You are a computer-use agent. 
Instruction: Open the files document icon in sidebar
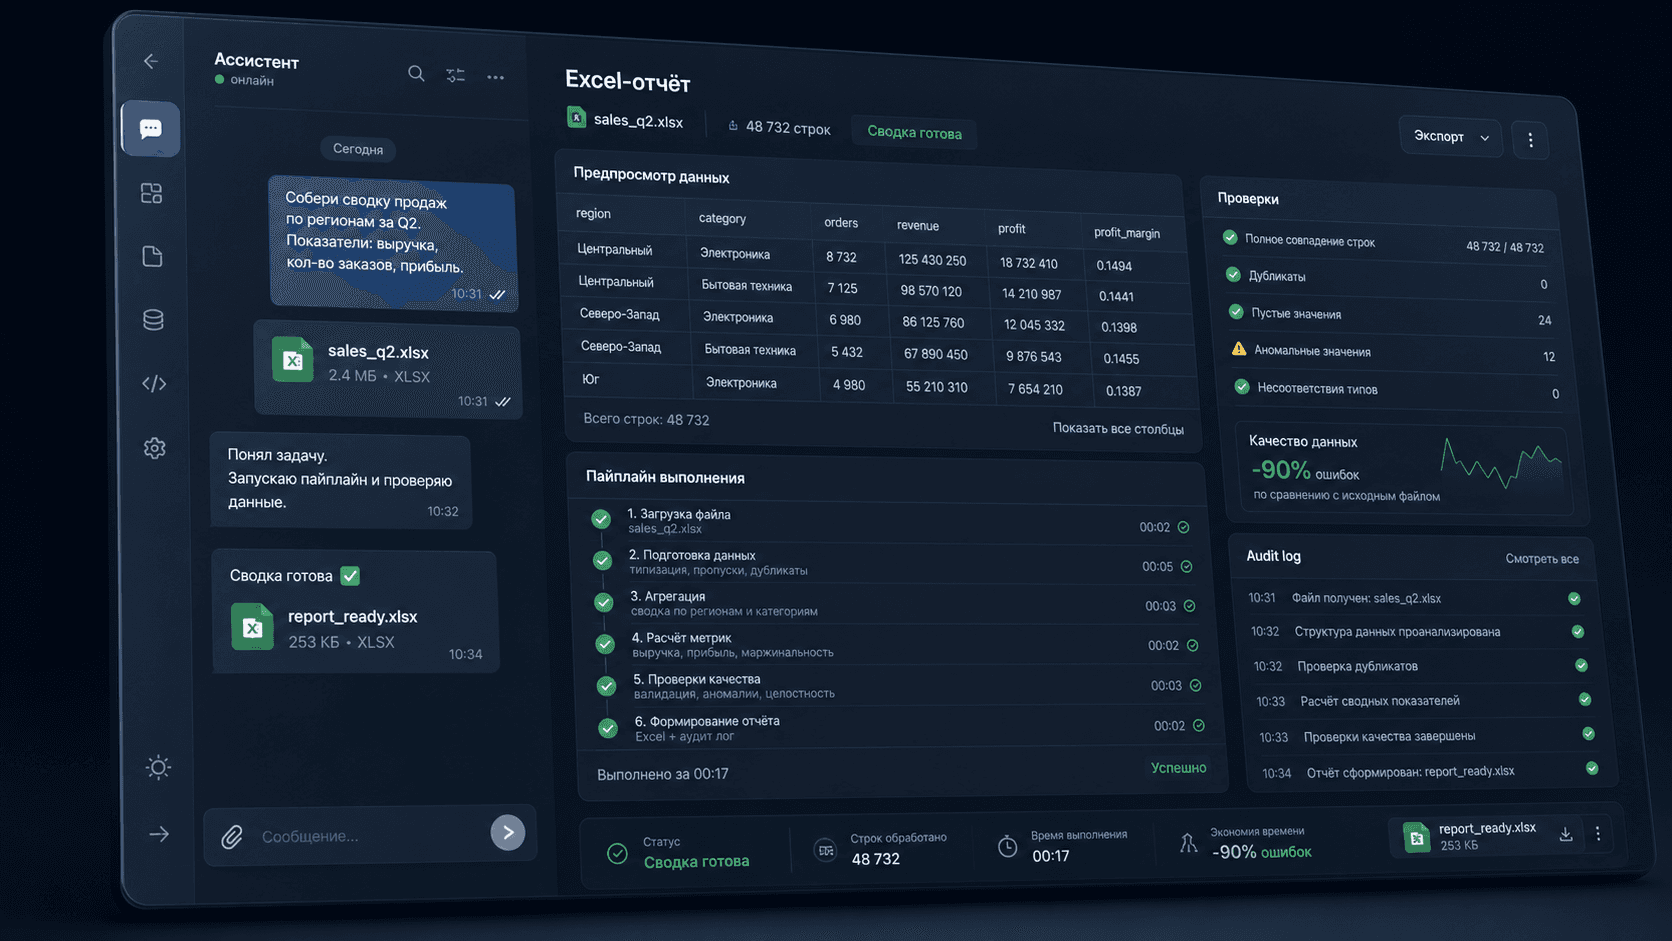tap(152, 257)
